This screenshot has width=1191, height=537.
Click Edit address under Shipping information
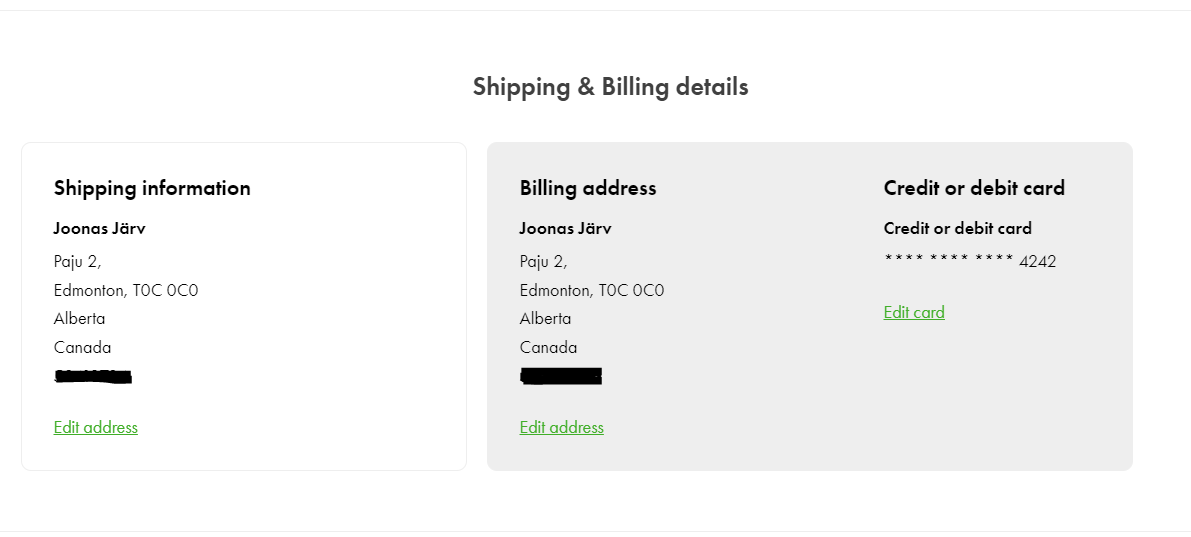pos(96,428)
